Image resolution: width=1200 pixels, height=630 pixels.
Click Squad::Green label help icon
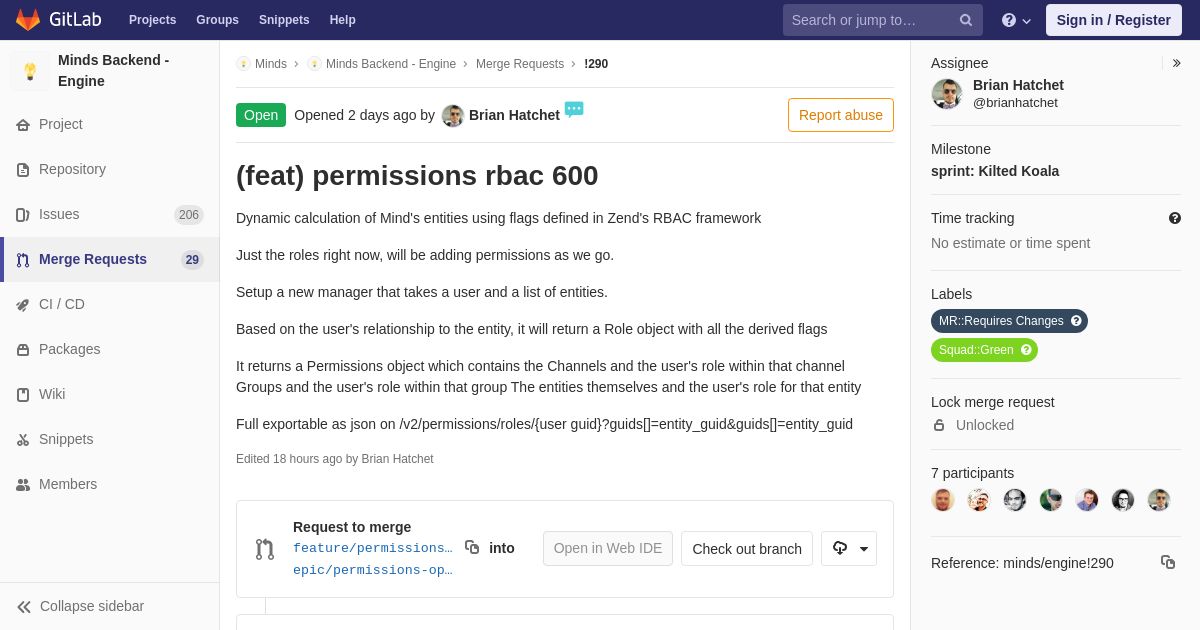pos(1026,350)
